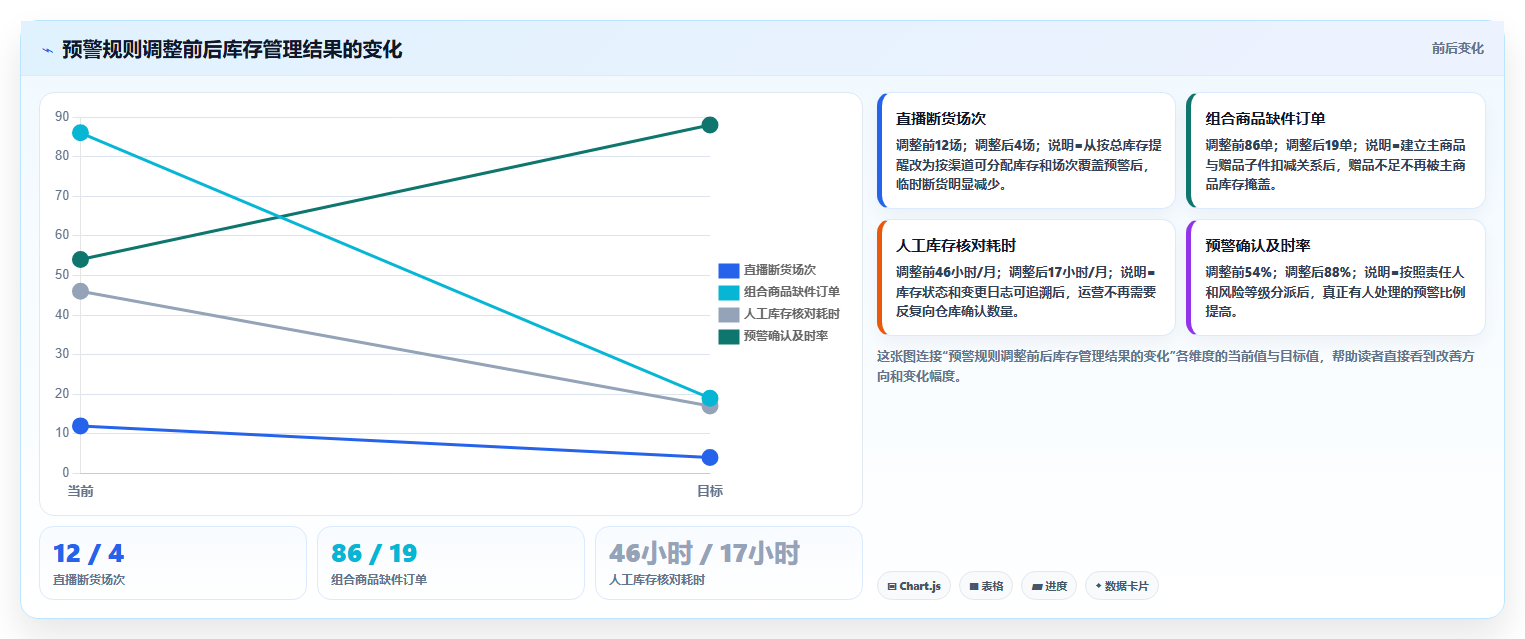Toggle the 组合商品缺件订单 legend swatch

[728, 292]
